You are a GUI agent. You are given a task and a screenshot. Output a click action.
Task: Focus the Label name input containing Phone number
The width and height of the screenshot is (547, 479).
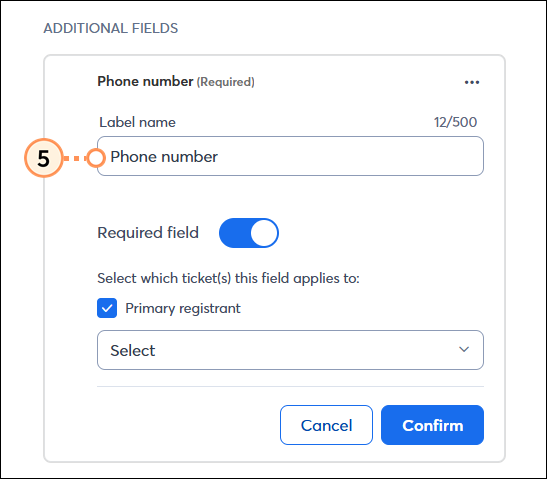pos(290,156)
